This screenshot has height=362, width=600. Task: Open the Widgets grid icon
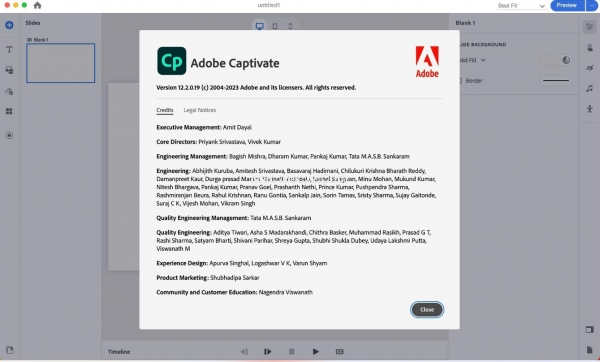(x=9, y=111)
